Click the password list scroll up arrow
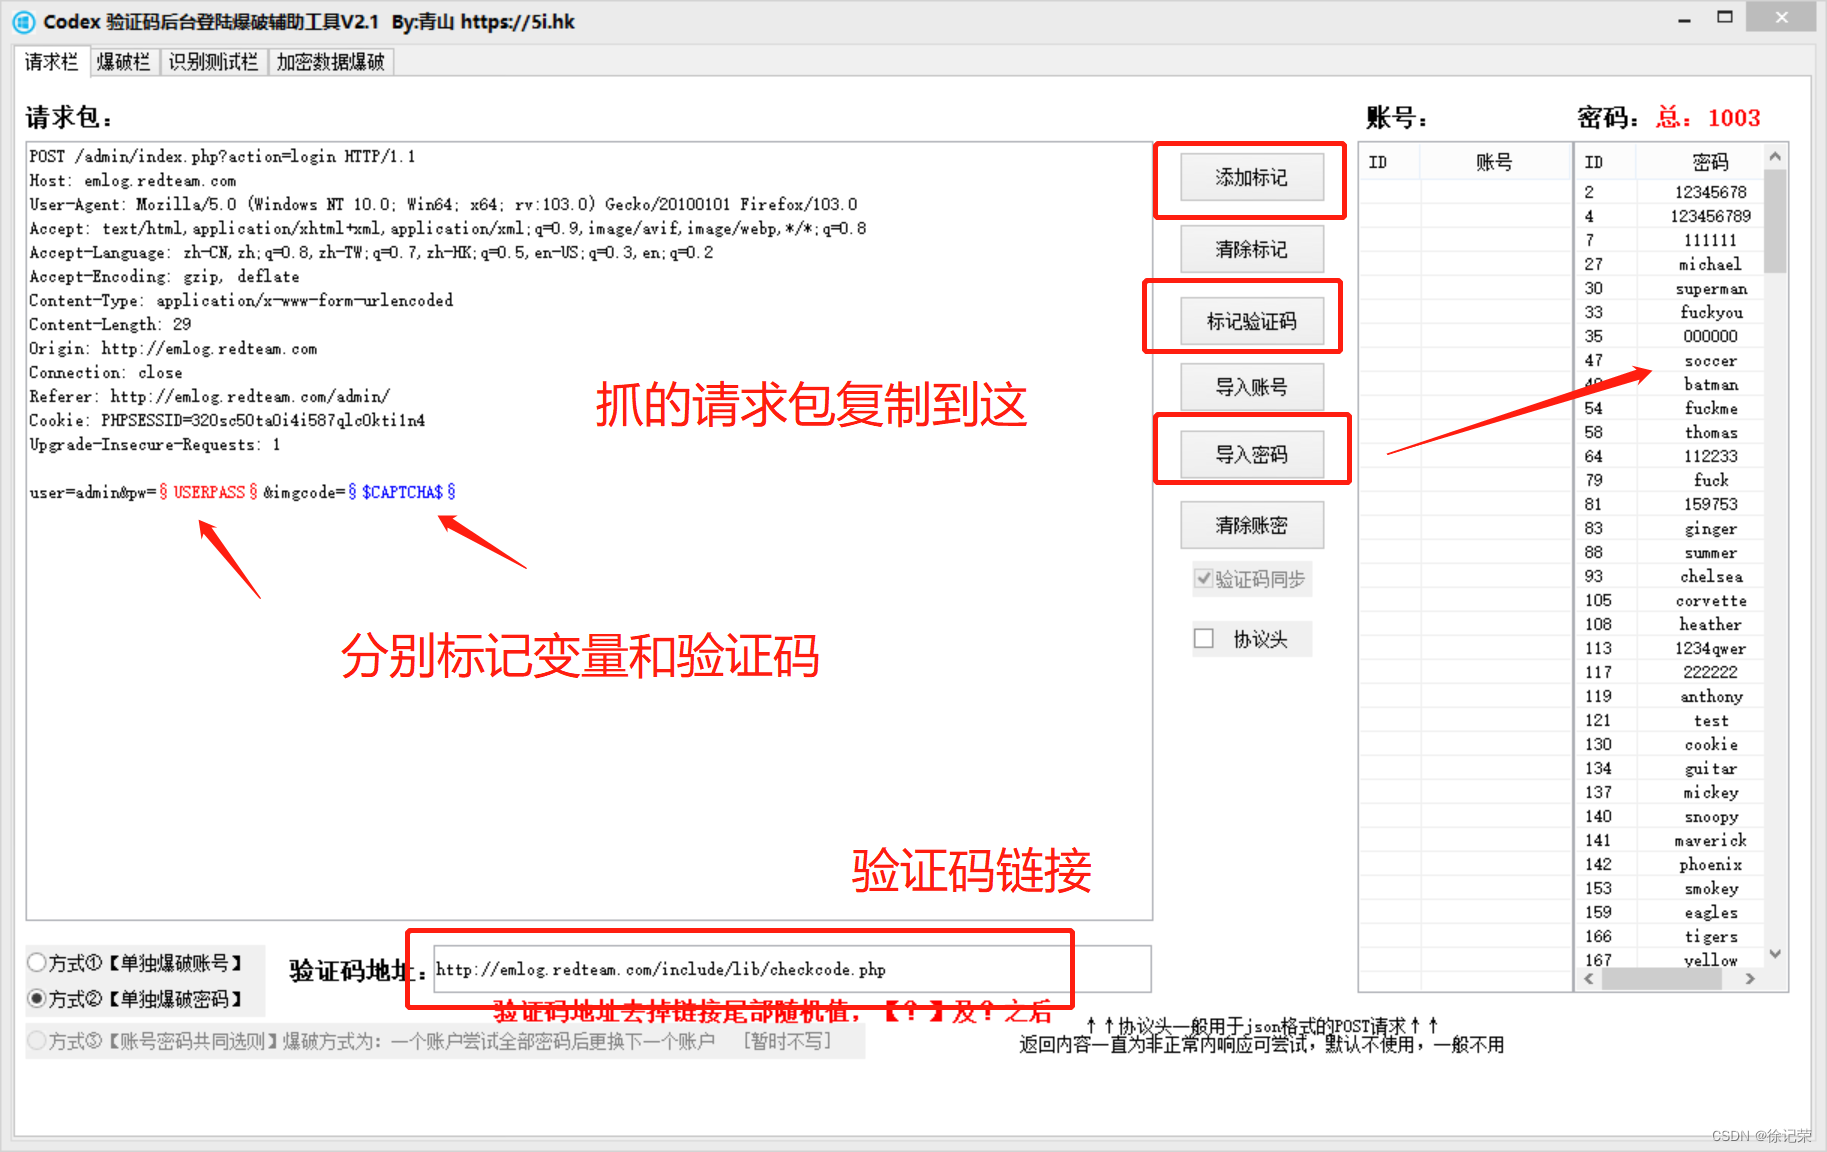The width and height of the screenshot is (1827, 1152). (1775, 156)
